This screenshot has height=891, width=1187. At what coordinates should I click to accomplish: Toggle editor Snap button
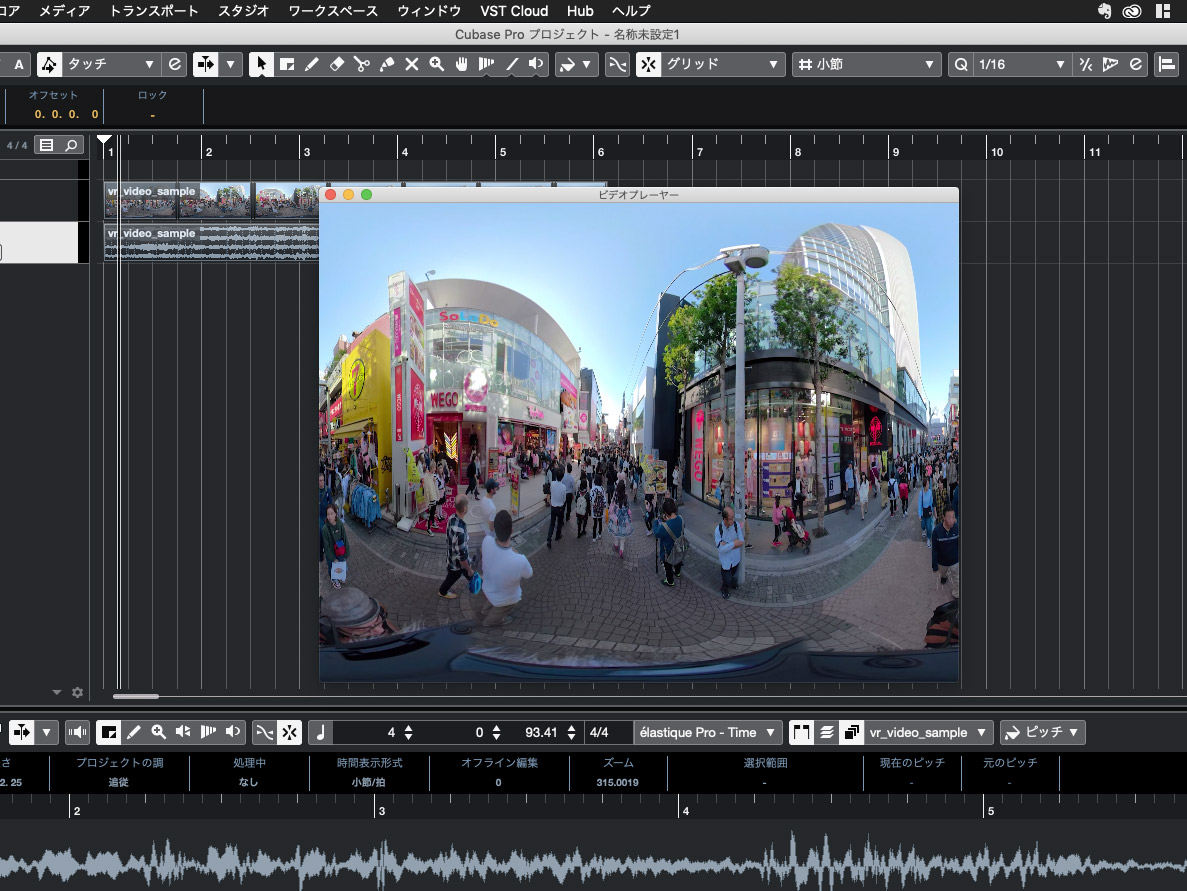(x=289, y=732)
